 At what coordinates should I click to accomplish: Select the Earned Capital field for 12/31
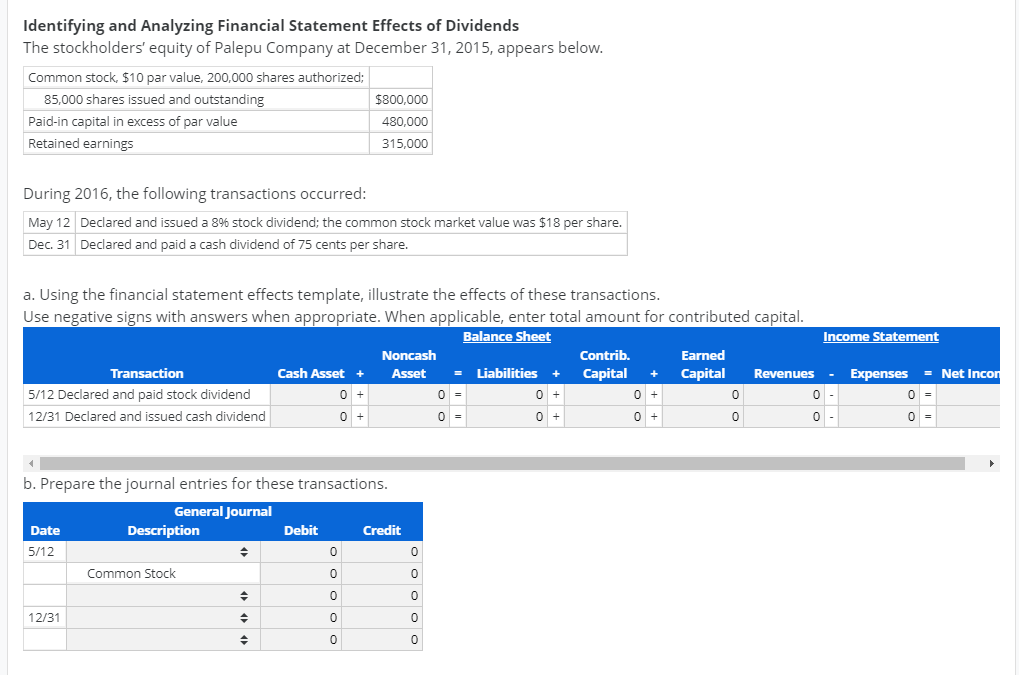point(703,416)
